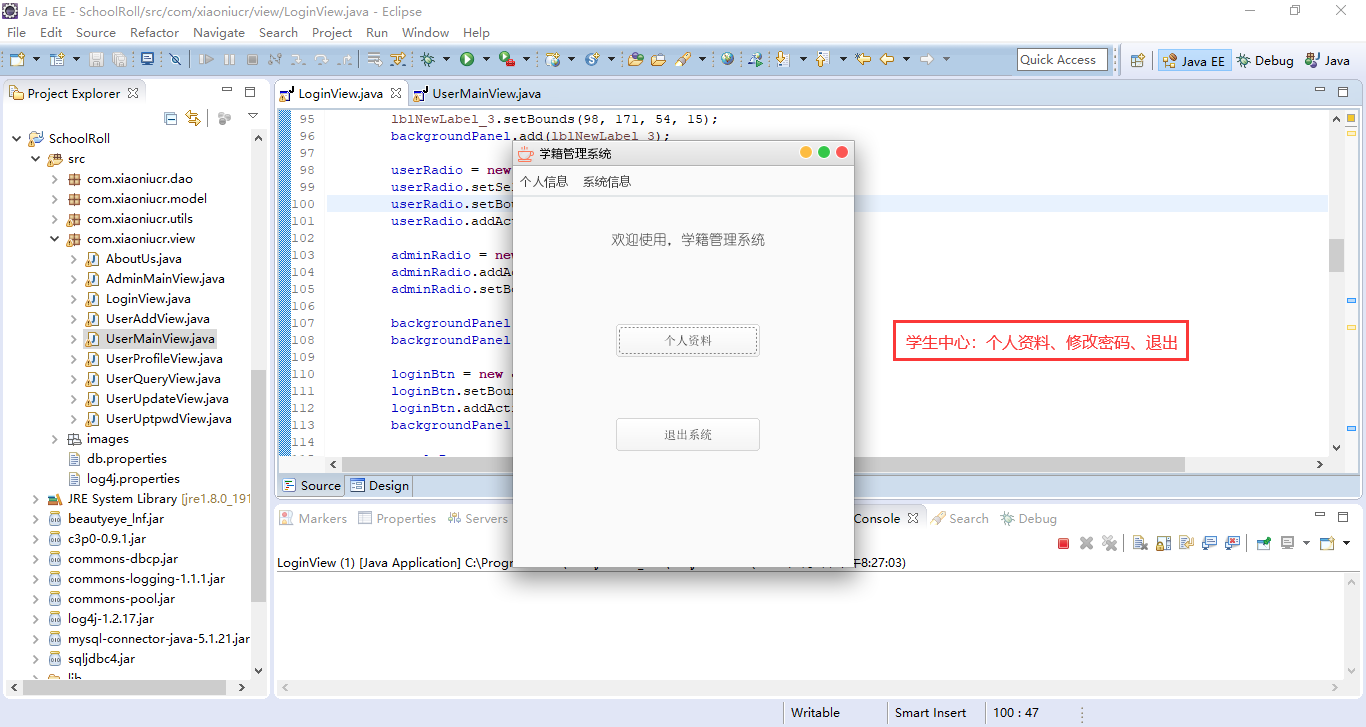The height and width of the screenshot is (727, 1366).
Task: Click the New file wizard icon
Action: pyautogui.click(x=17, y=59)
